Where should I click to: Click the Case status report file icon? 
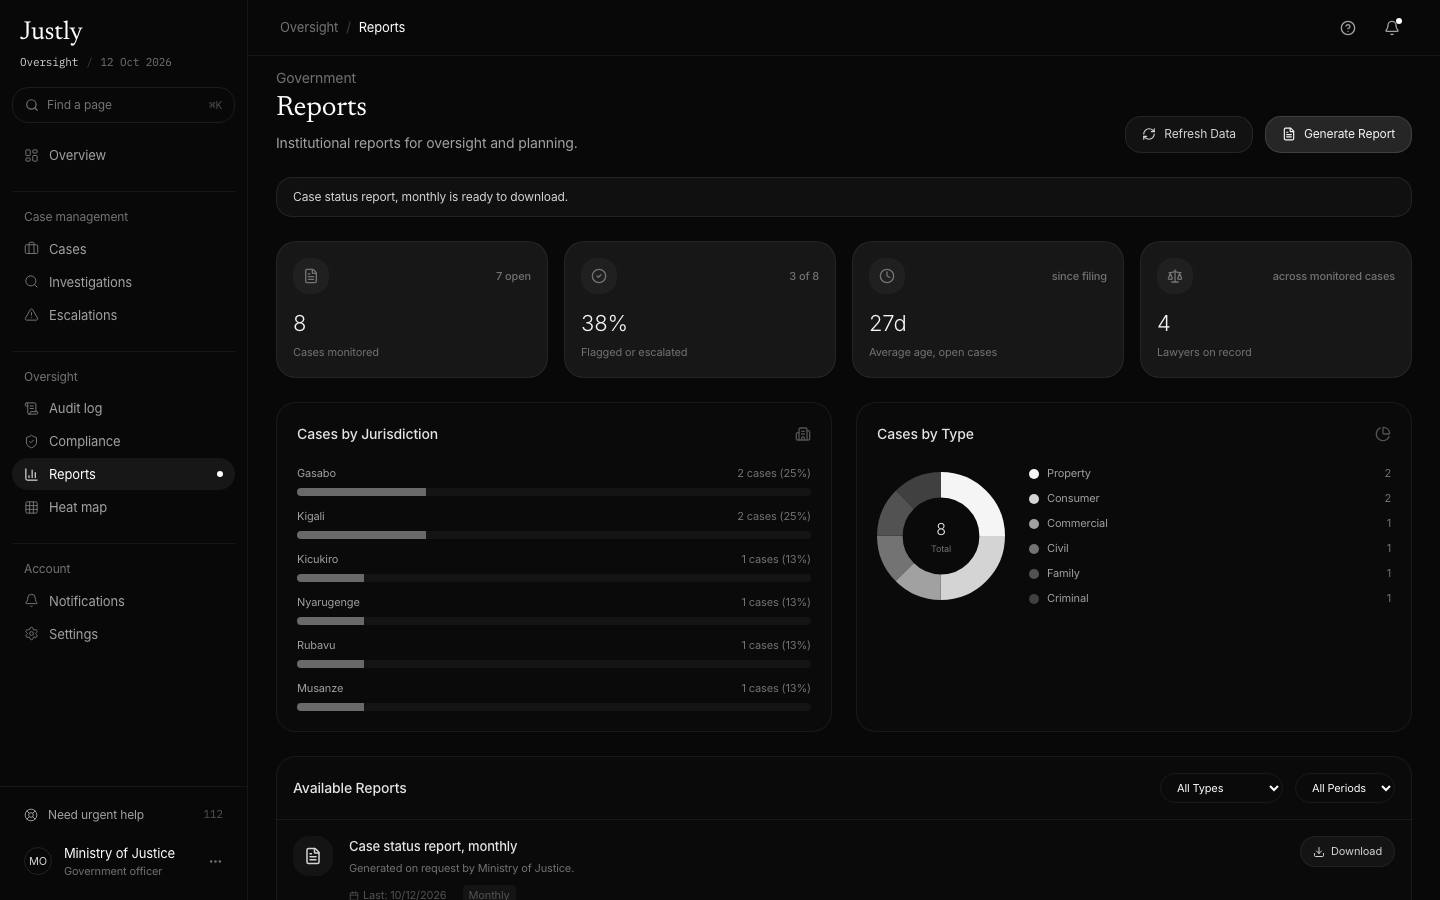(x=313, y=856)
